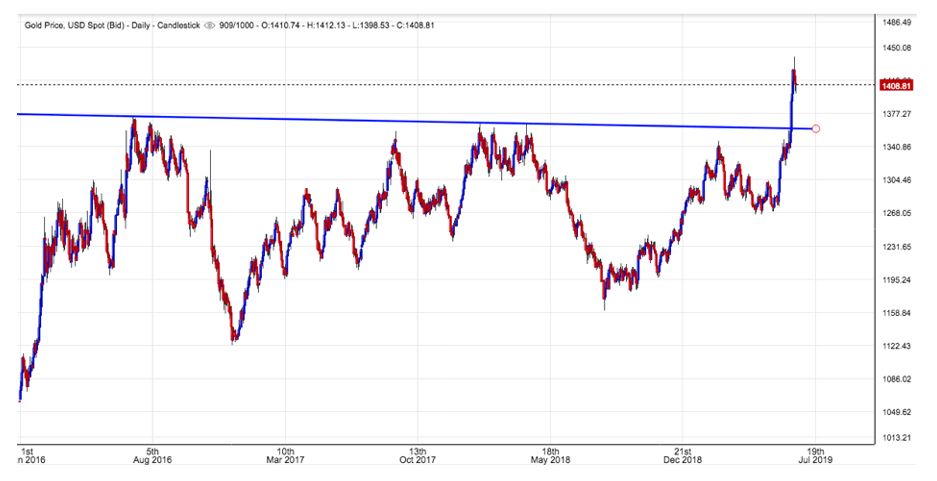Viewport: 937px width, 481px height.
Task: Click the 1013.21 price axis label
Action: [895, 438]
